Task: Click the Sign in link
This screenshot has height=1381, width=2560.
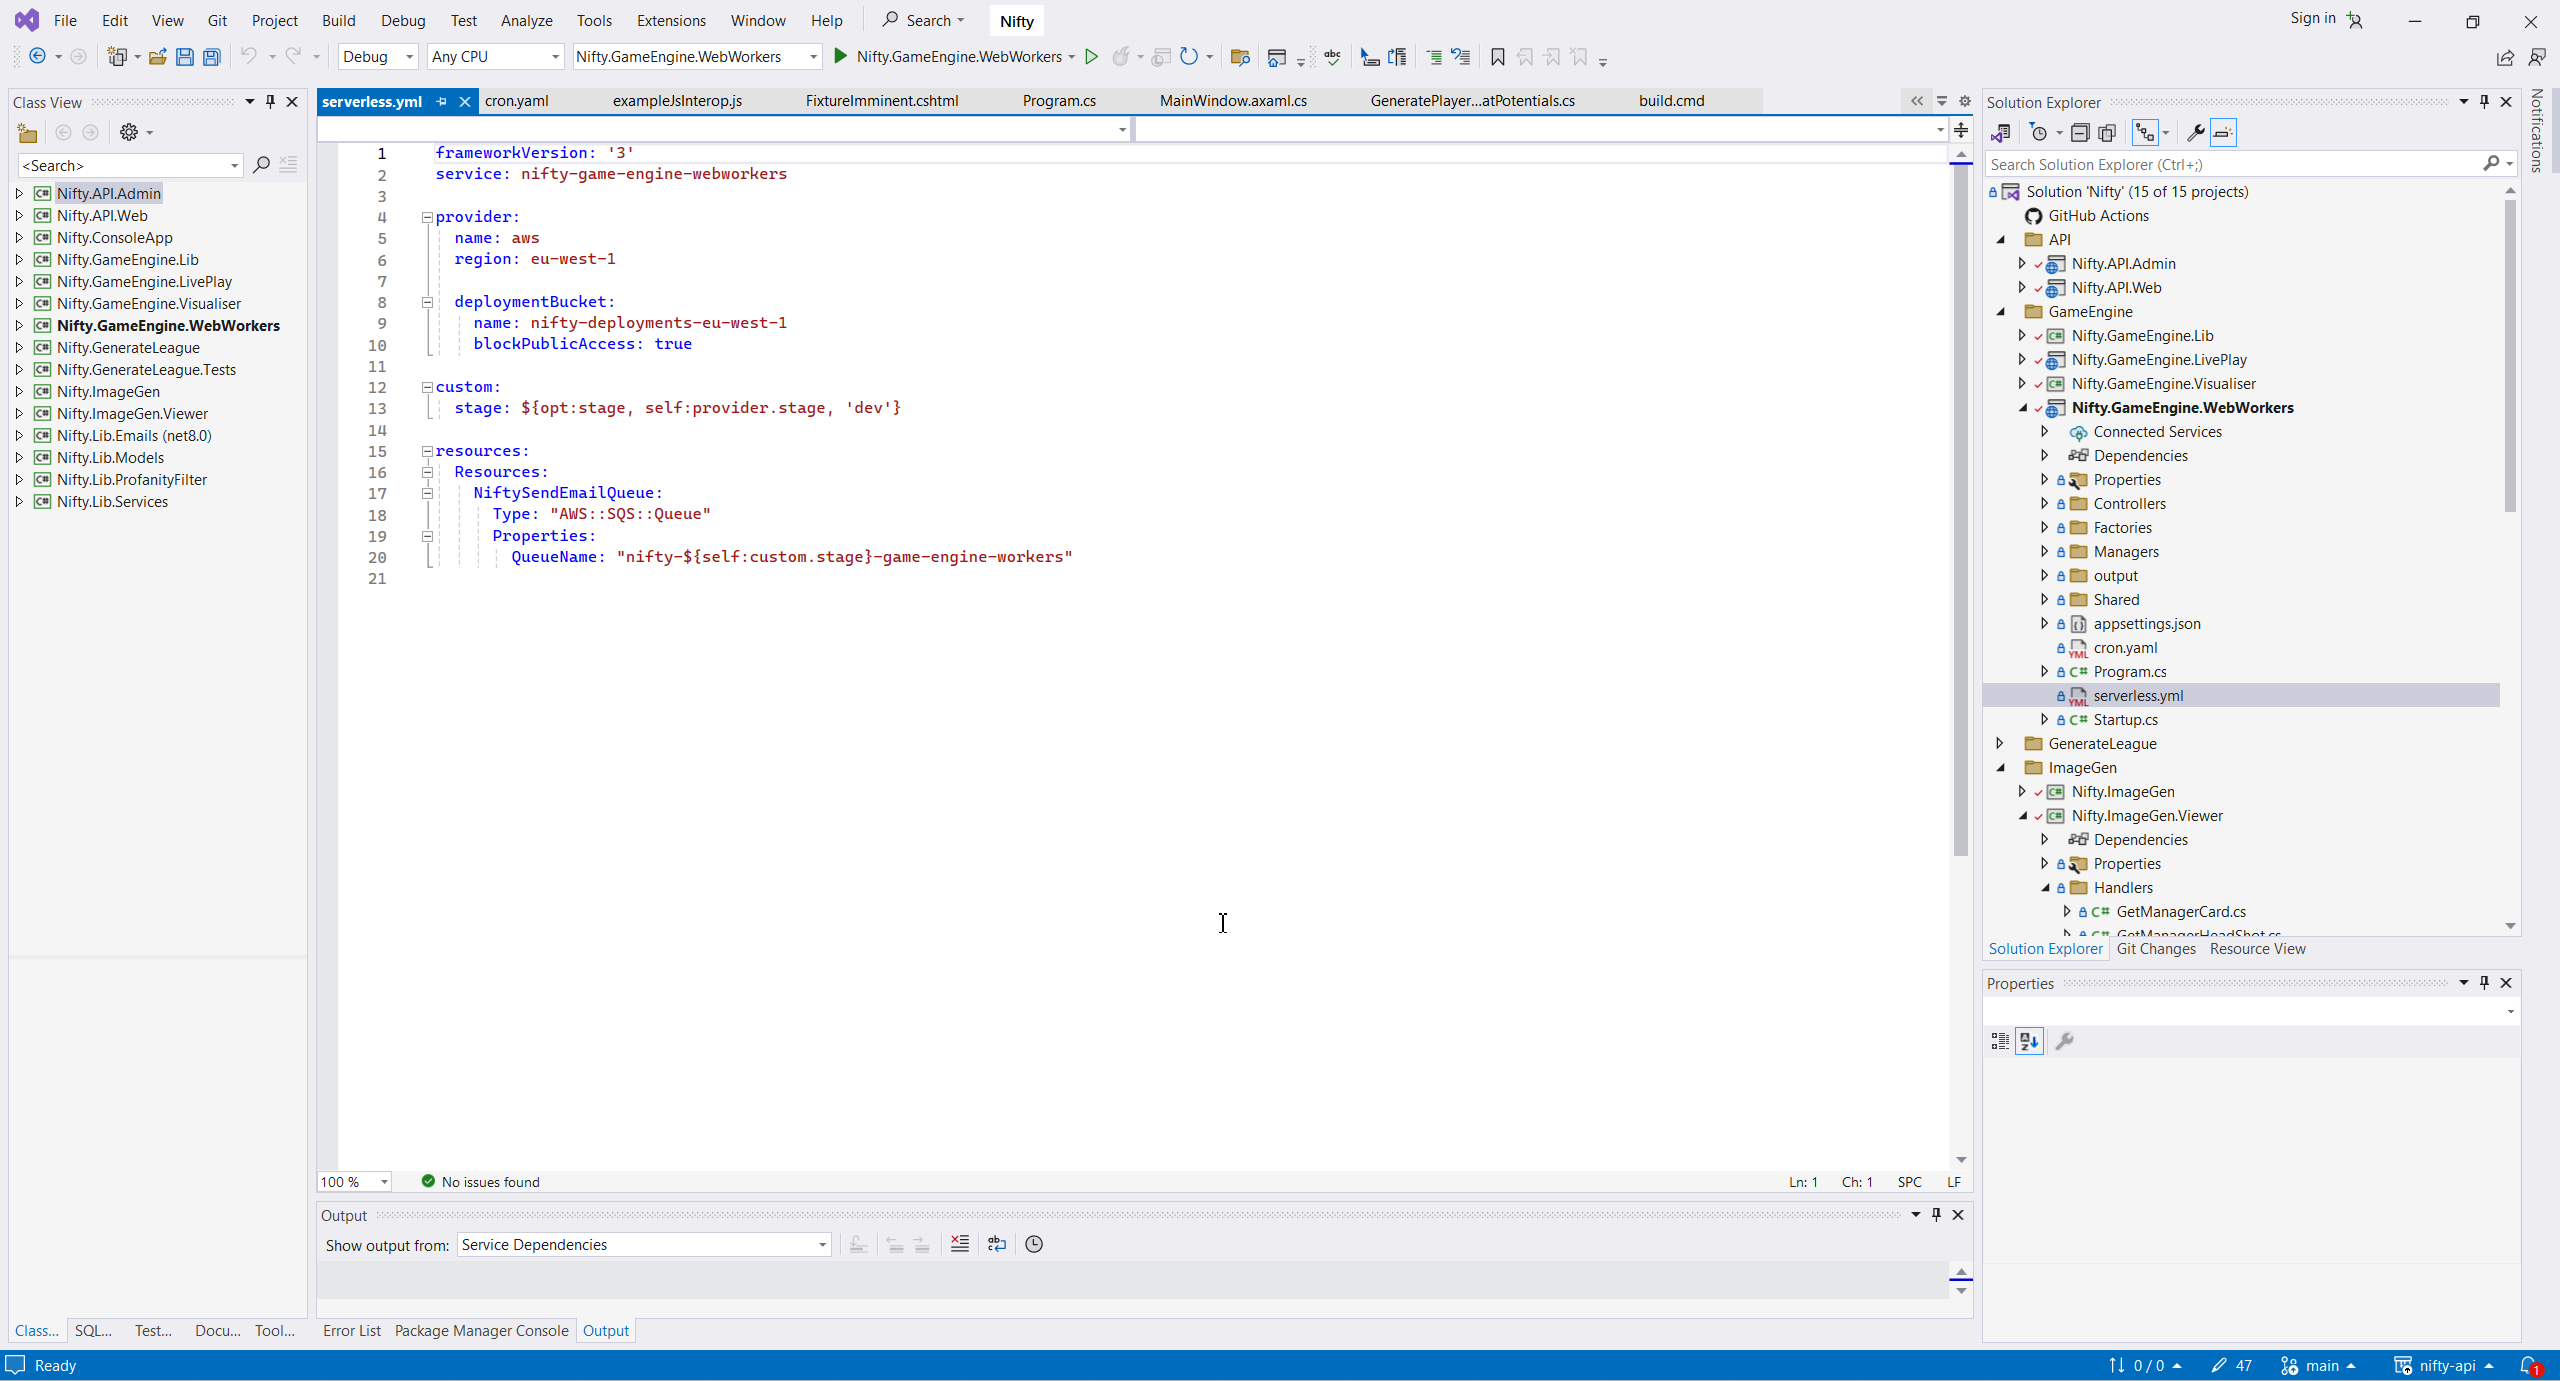Action: coord(2312,18)
